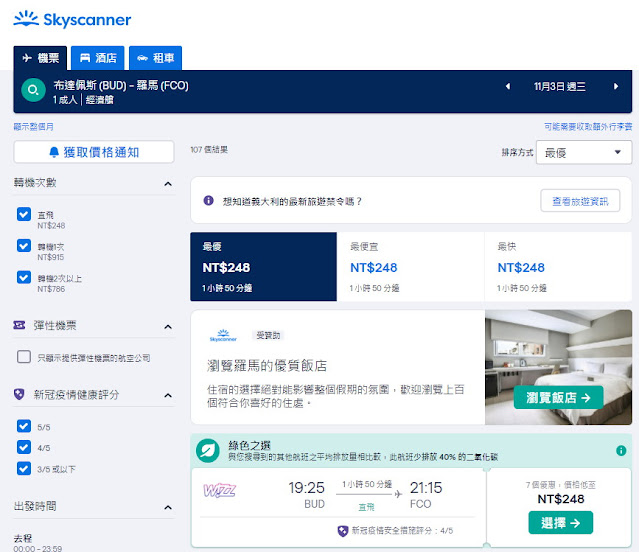
Task: Click the 新冠疫情安全措施評分 4/5 text
Action: (x=402, y=531)
